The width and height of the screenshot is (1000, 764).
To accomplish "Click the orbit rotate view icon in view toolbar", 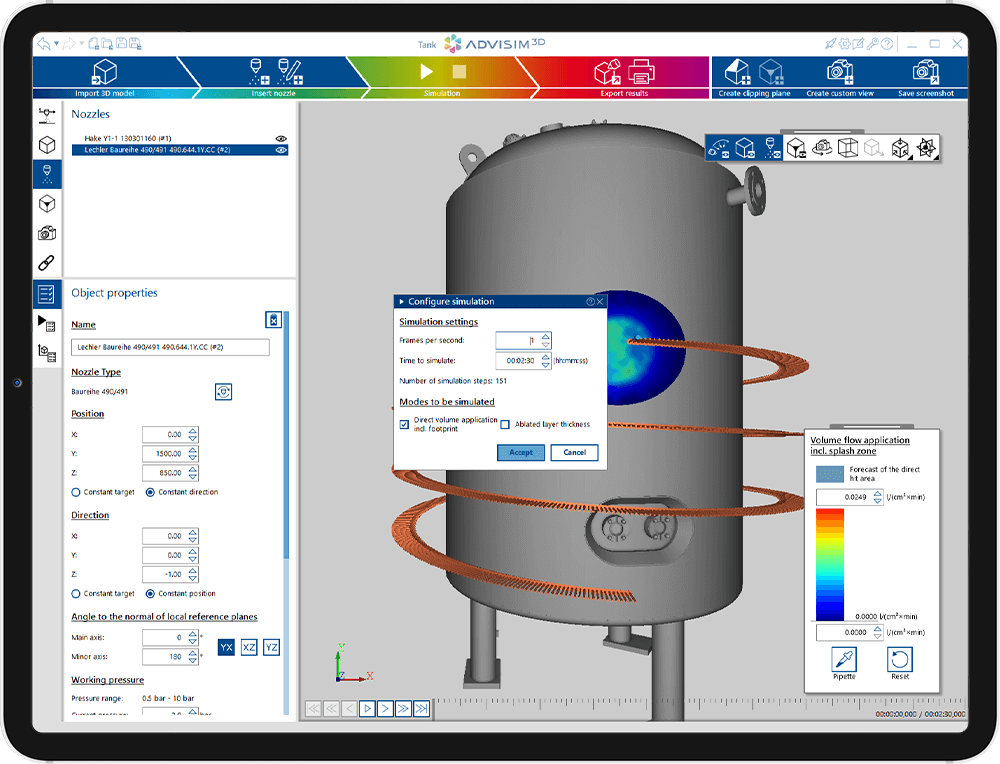I will click(x=821, y=148).
